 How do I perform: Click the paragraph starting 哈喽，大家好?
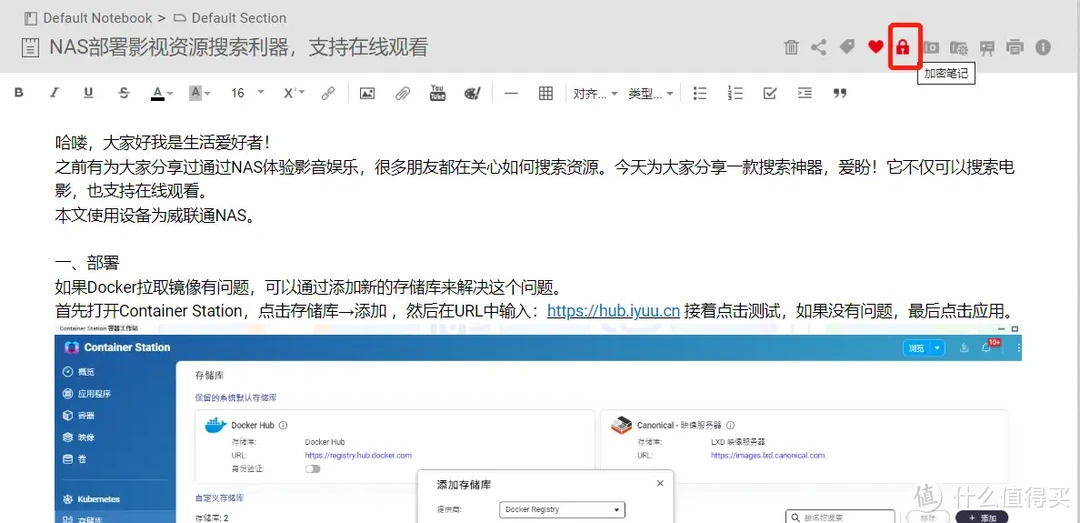click(x=163, y=143)
